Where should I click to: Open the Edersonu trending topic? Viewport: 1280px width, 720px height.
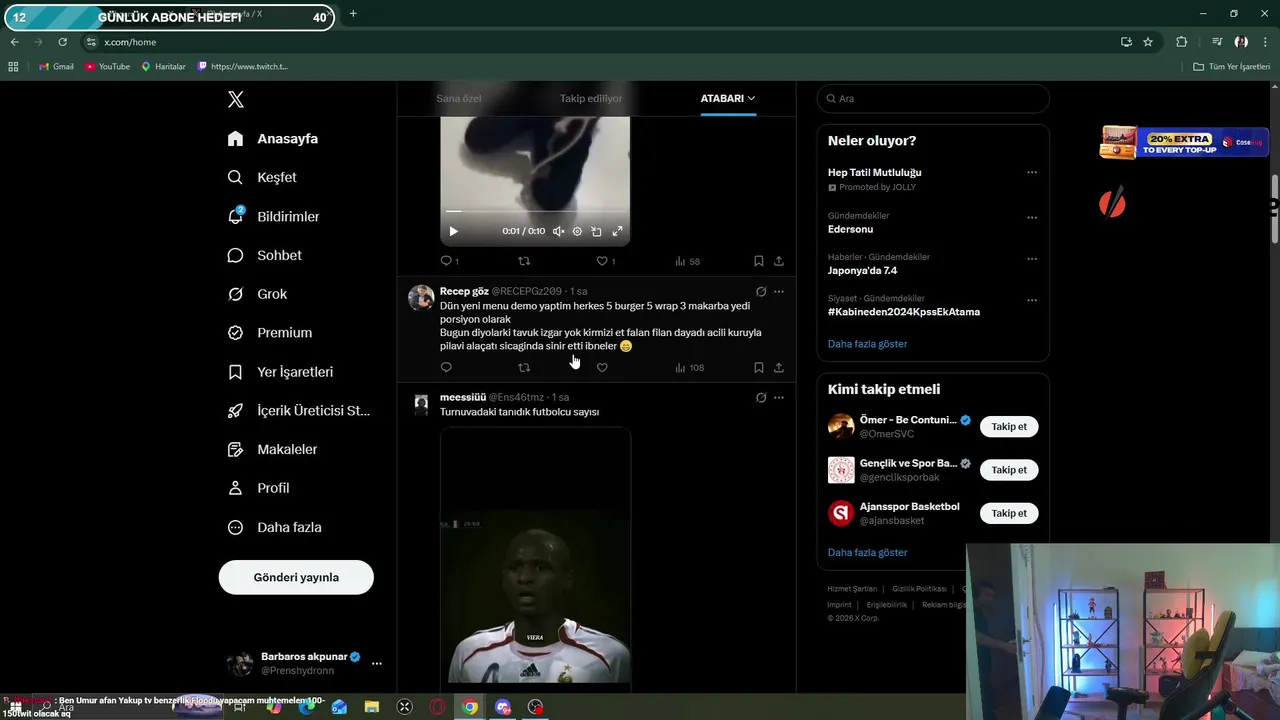click(850, 229)
